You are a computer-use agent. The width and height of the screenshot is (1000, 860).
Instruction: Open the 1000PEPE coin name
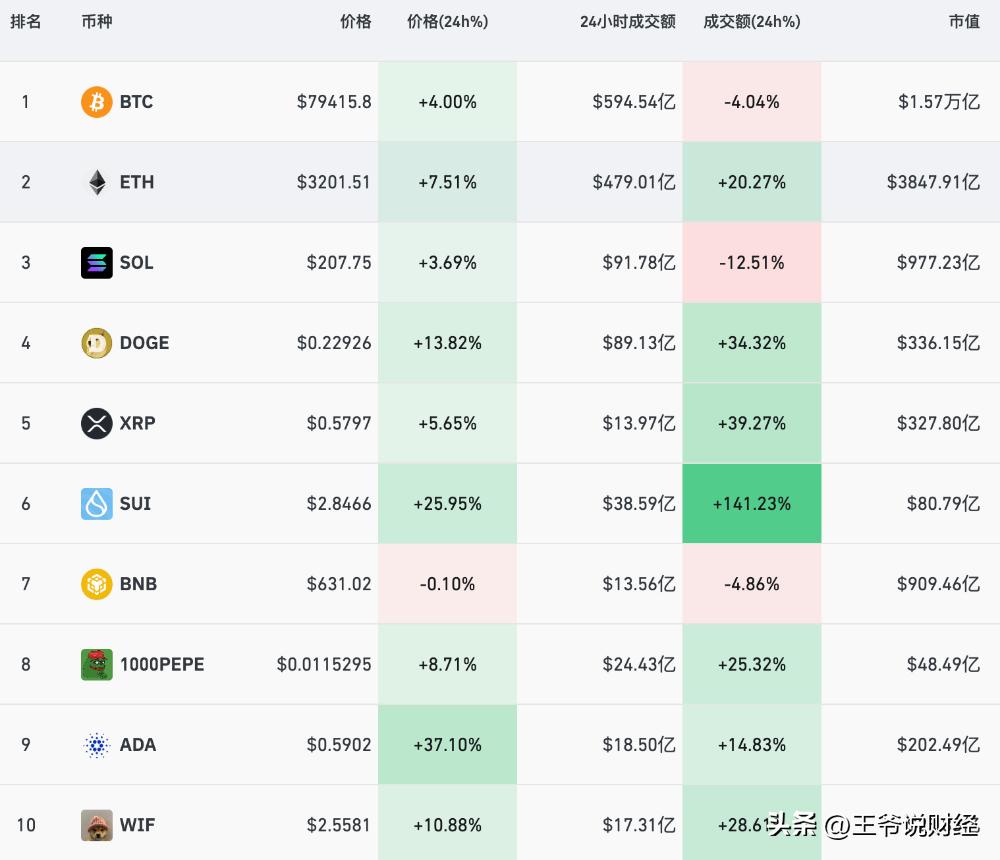162,665
